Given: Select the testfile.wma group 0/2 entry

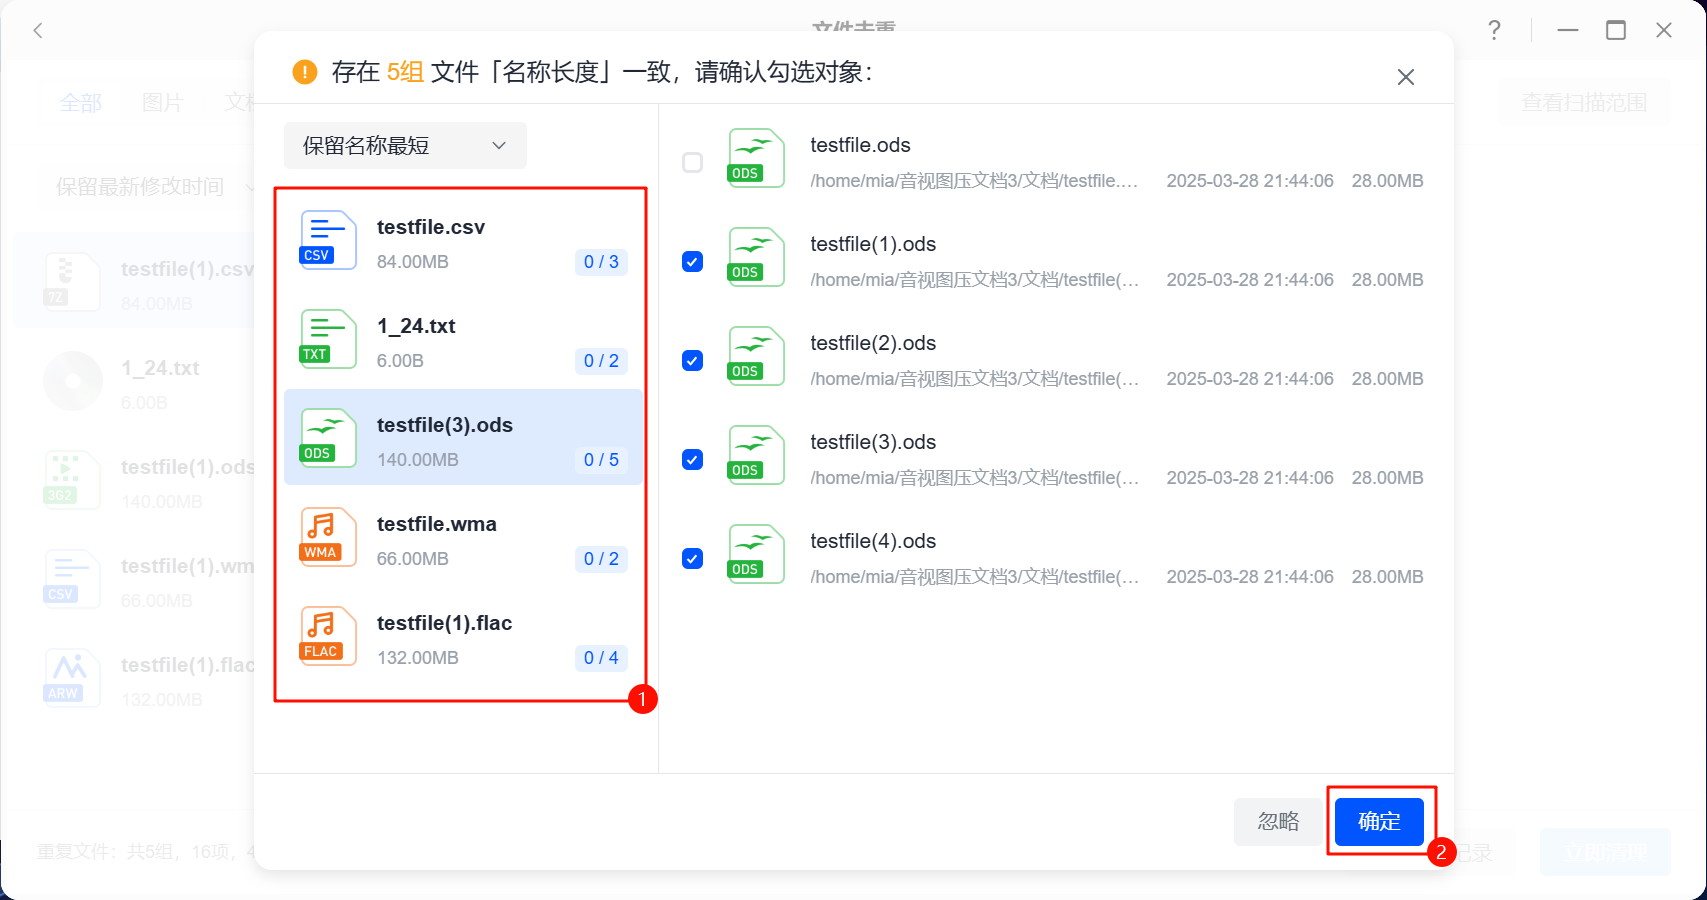Looking at the screenshot, I should pos(463,537).
